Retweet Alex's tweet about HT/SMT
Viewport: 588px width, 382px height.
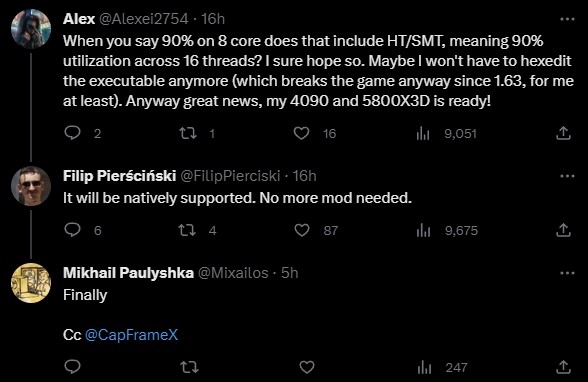188,133
